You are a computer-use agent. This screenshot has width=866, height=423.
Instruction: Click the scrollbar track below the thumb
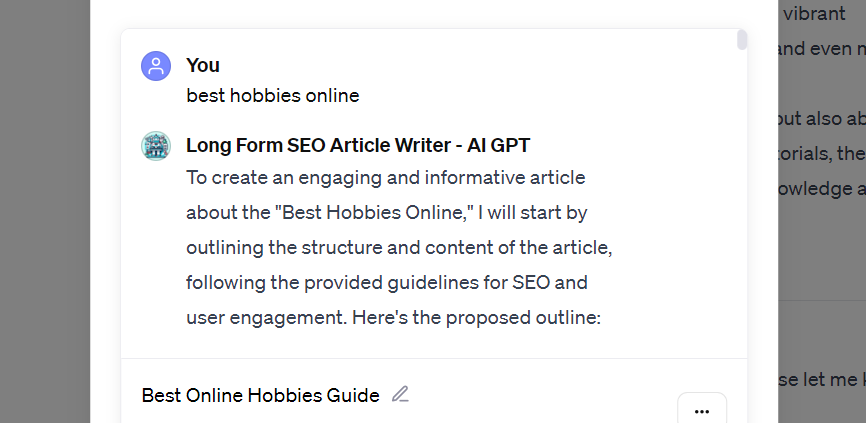coord(741,200)
